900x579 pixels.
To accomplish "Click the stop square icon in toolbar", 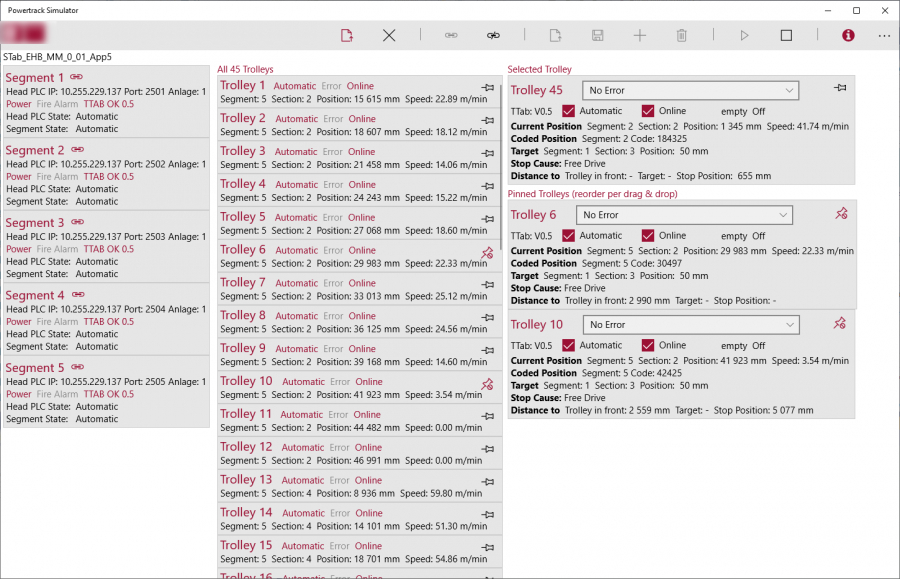I will coord(786,35).
